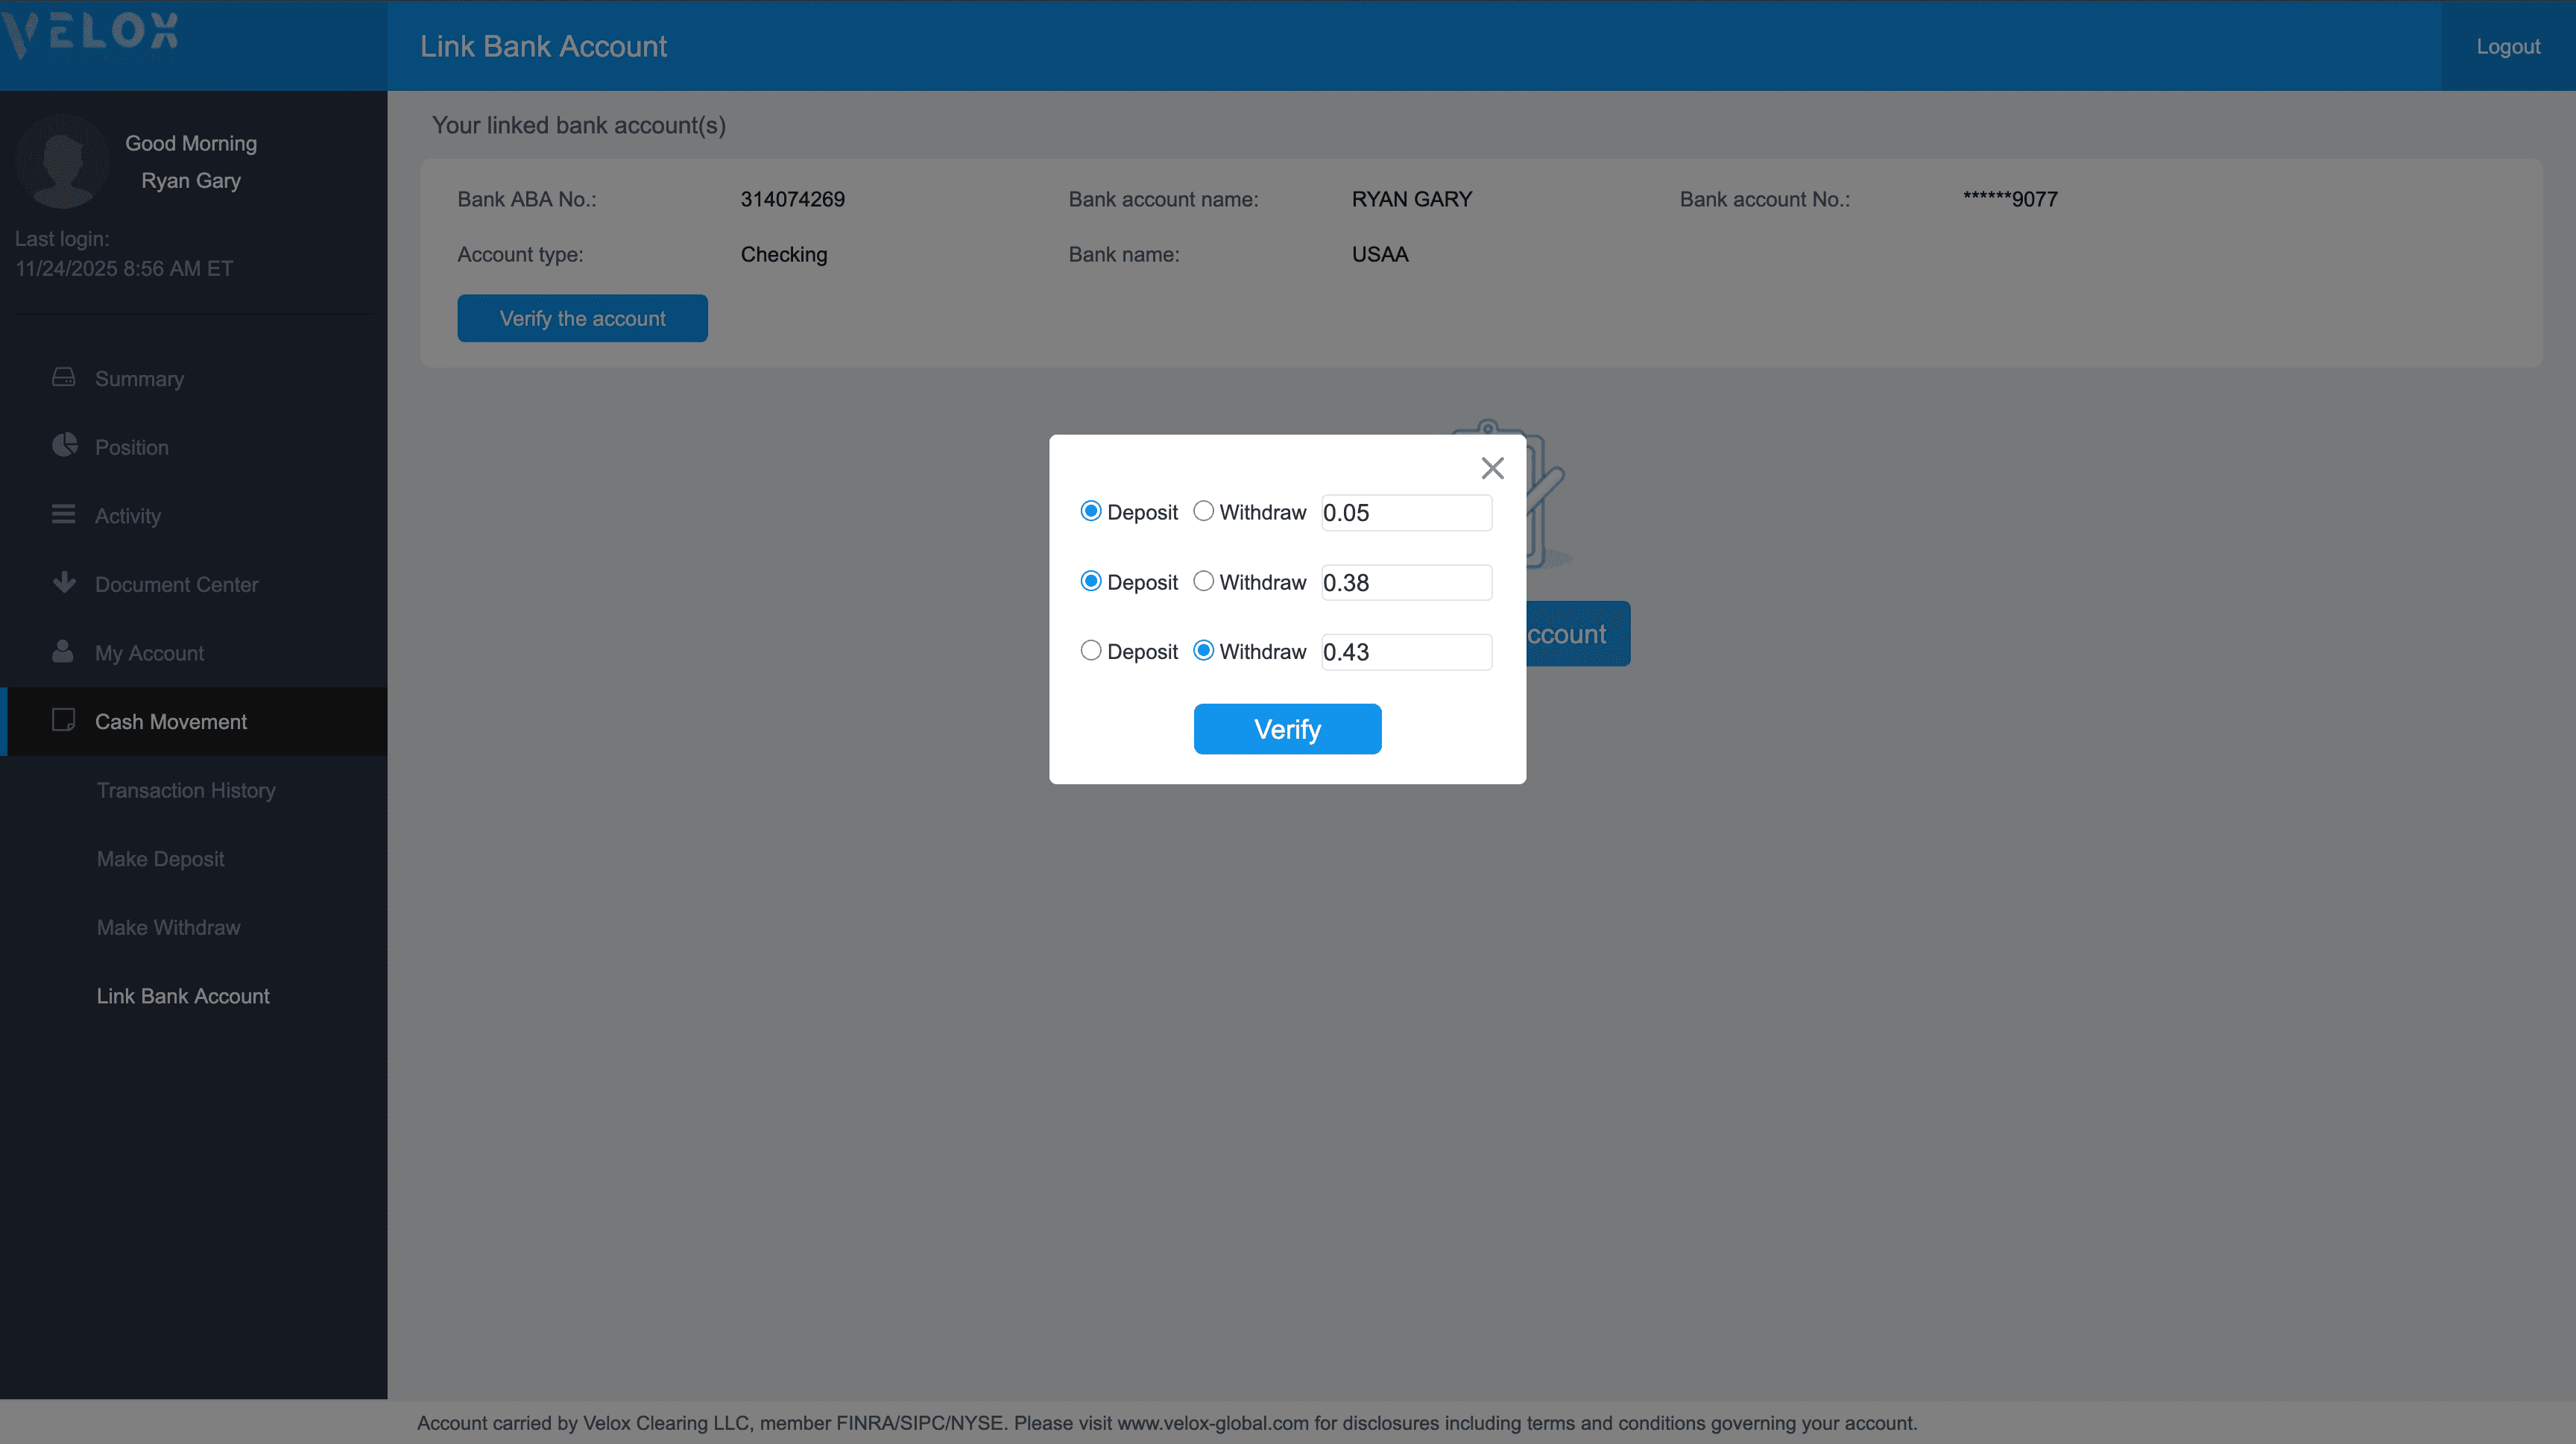This screenshot has height=1444, width=2576.
Task: Click the Logout link
Action: coord(2507,46)
